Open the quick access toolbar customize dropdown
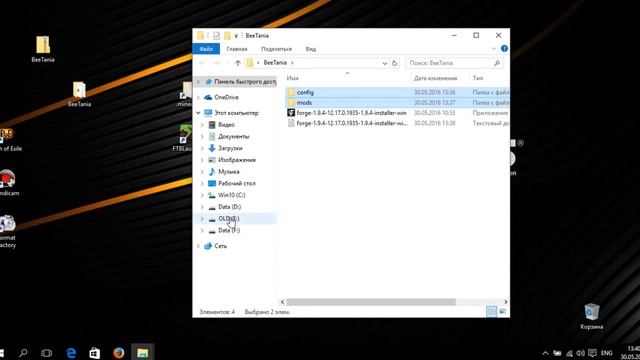640x360 pixels. pos(236,36)
